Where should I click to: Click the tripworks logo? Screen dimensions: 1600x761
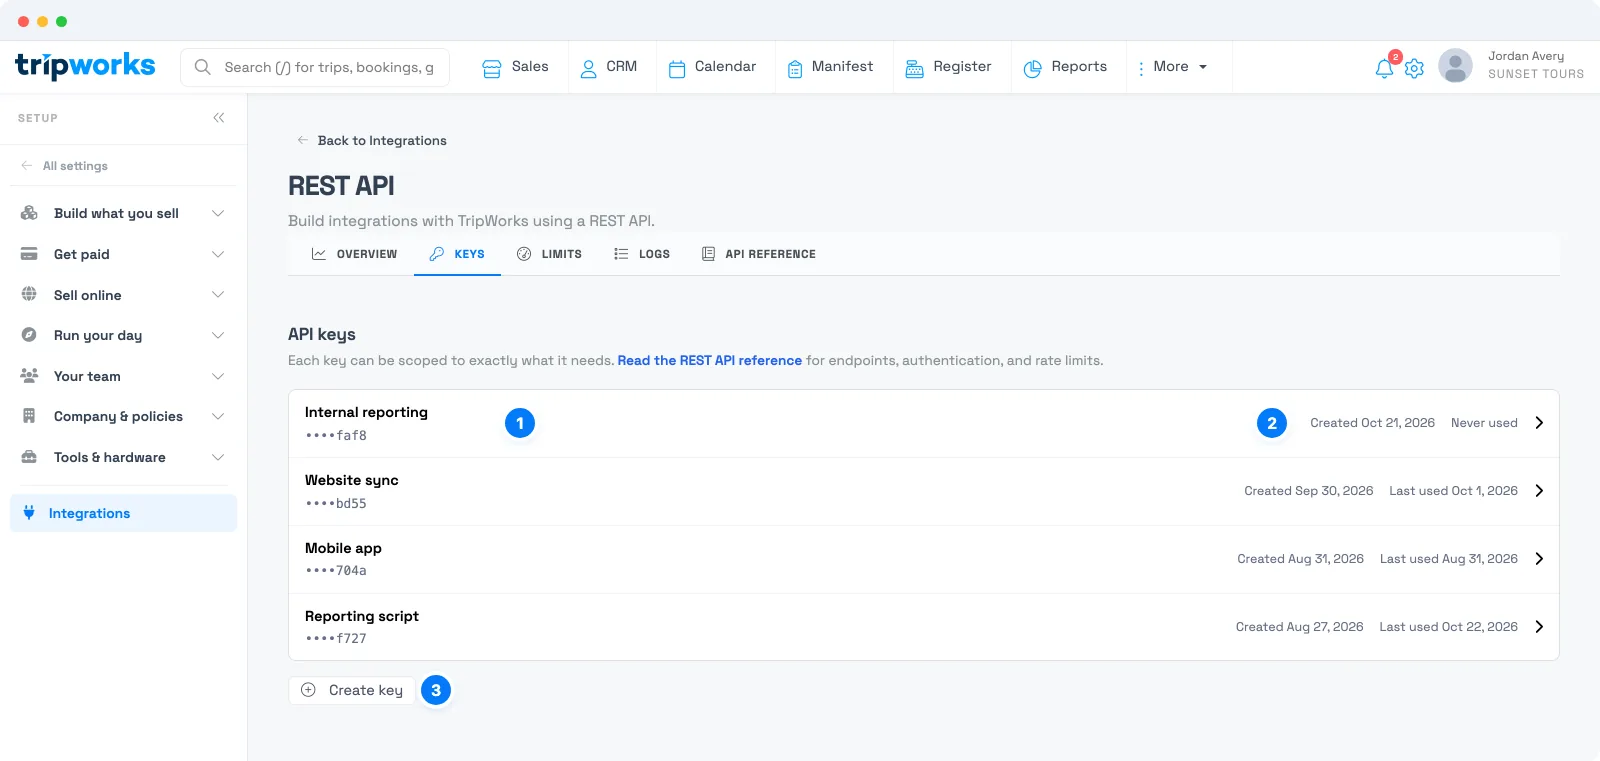click(85, 66)
